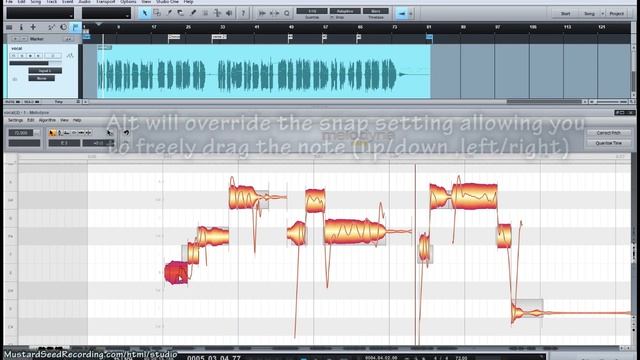
Task: Click Melodyne undo arrow icon
Action: coord(126,133)
